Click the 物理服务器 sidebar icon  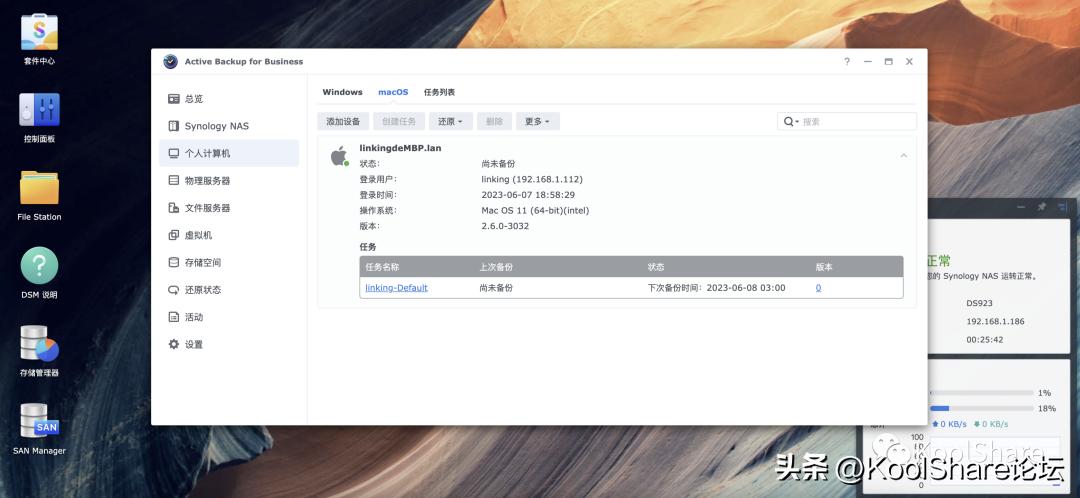(174, 180)
